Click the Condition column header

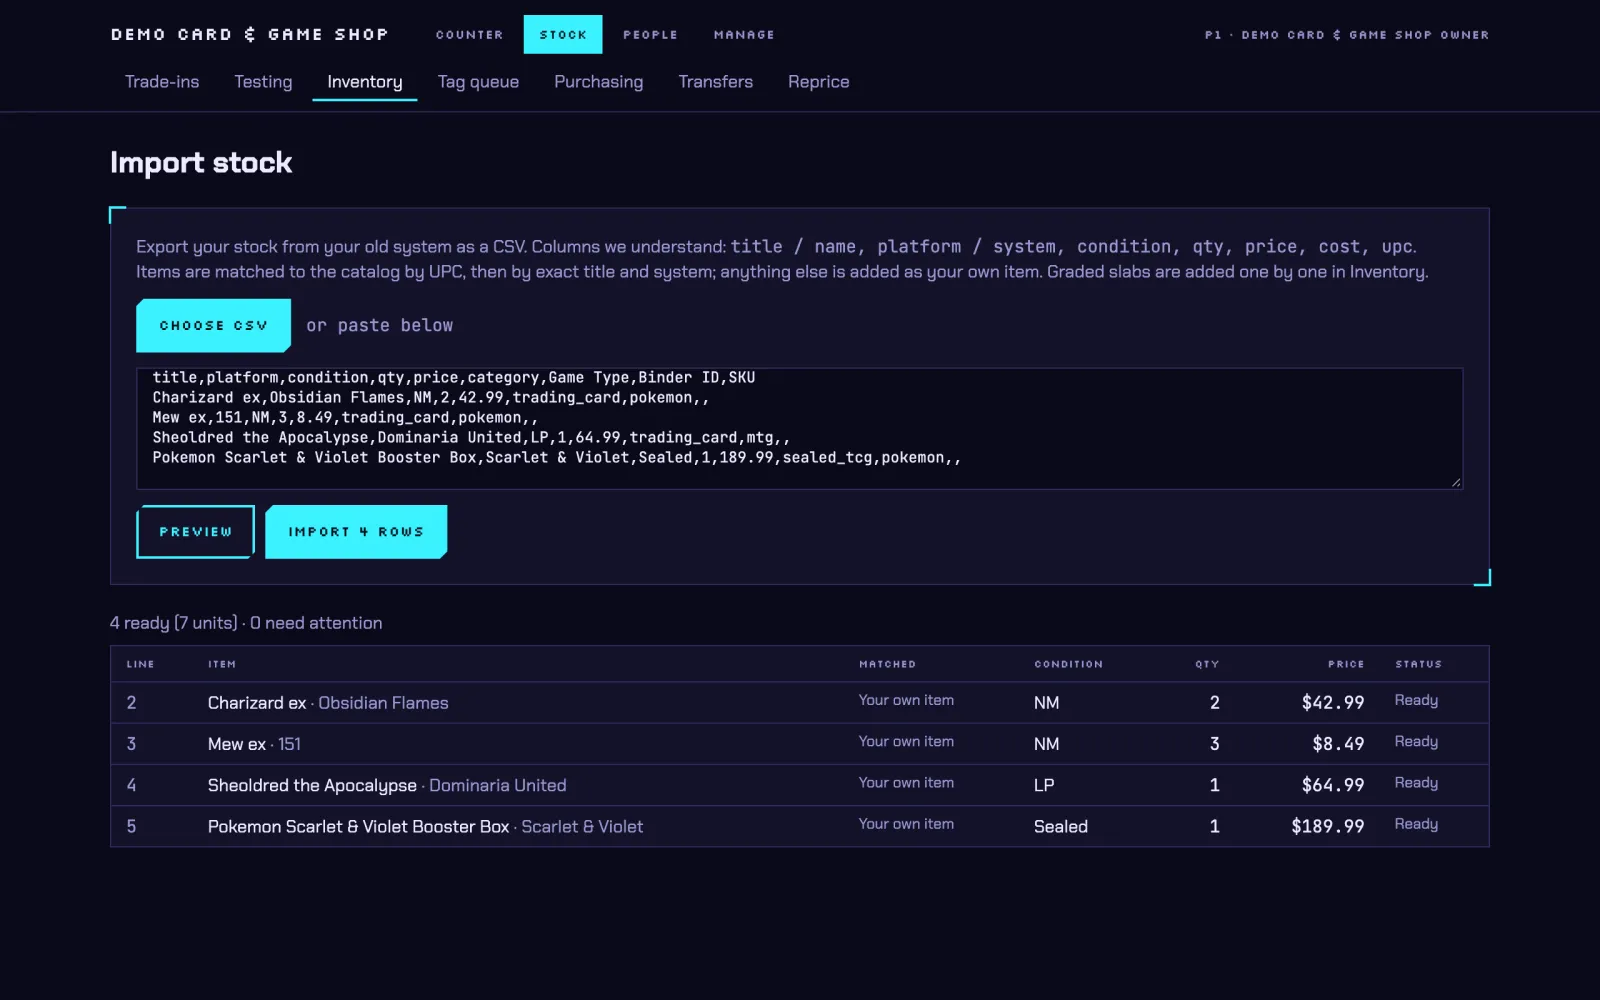(x=1068, y=664)
